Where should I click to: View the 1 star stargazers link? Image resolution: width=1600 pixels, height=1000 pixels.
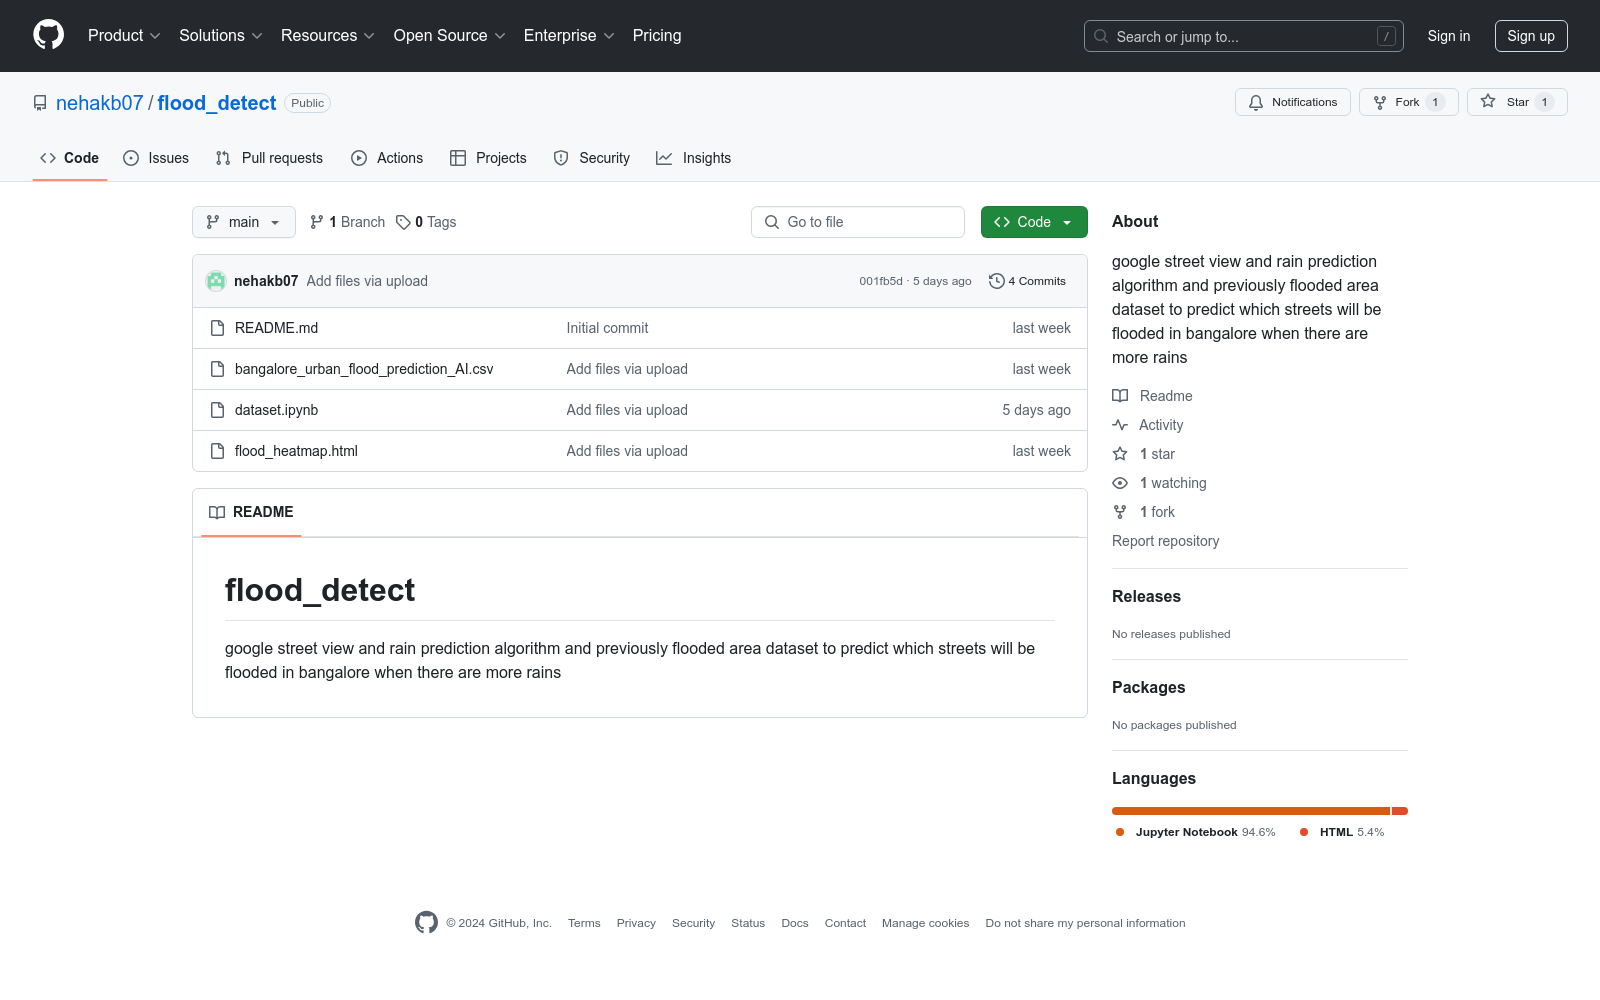pyautogui.click(x=1144, y=454)
